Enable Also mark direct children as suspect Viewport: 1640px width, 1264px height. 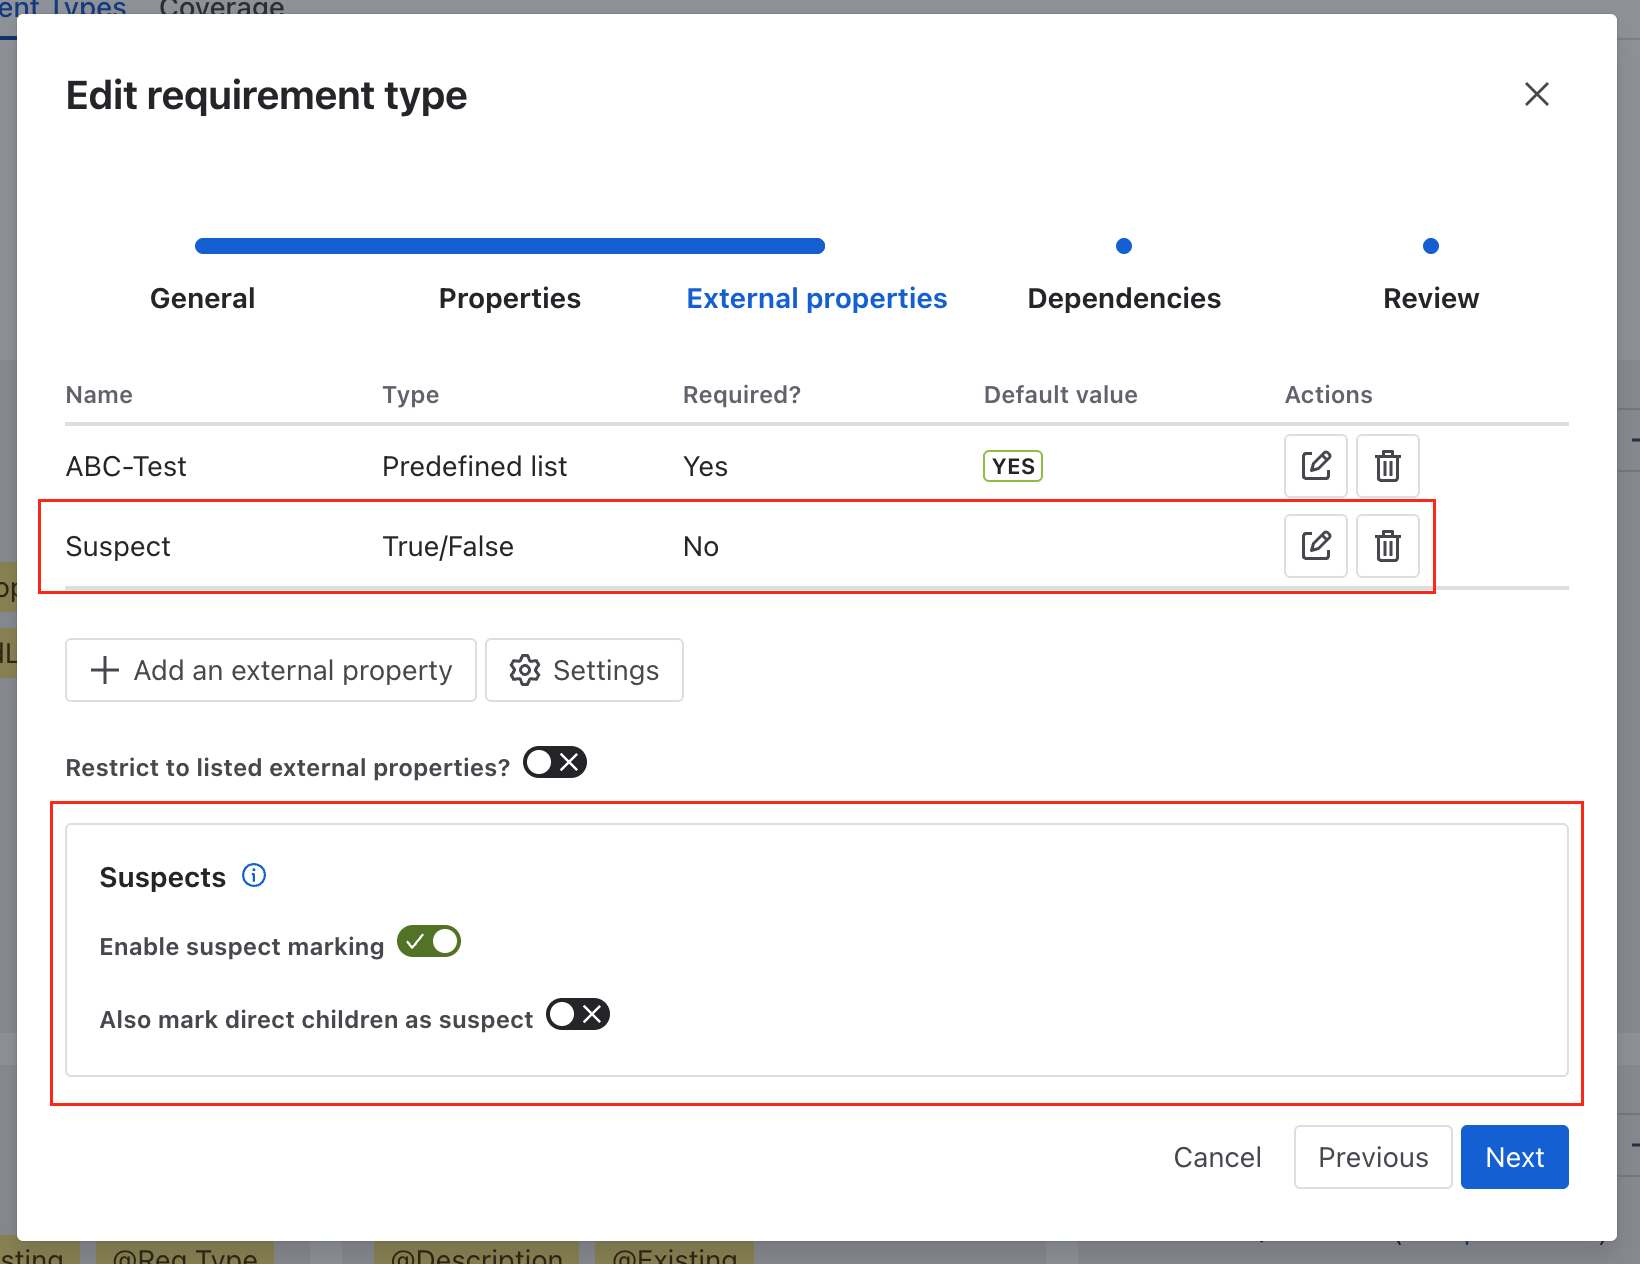coord(578,1015)
